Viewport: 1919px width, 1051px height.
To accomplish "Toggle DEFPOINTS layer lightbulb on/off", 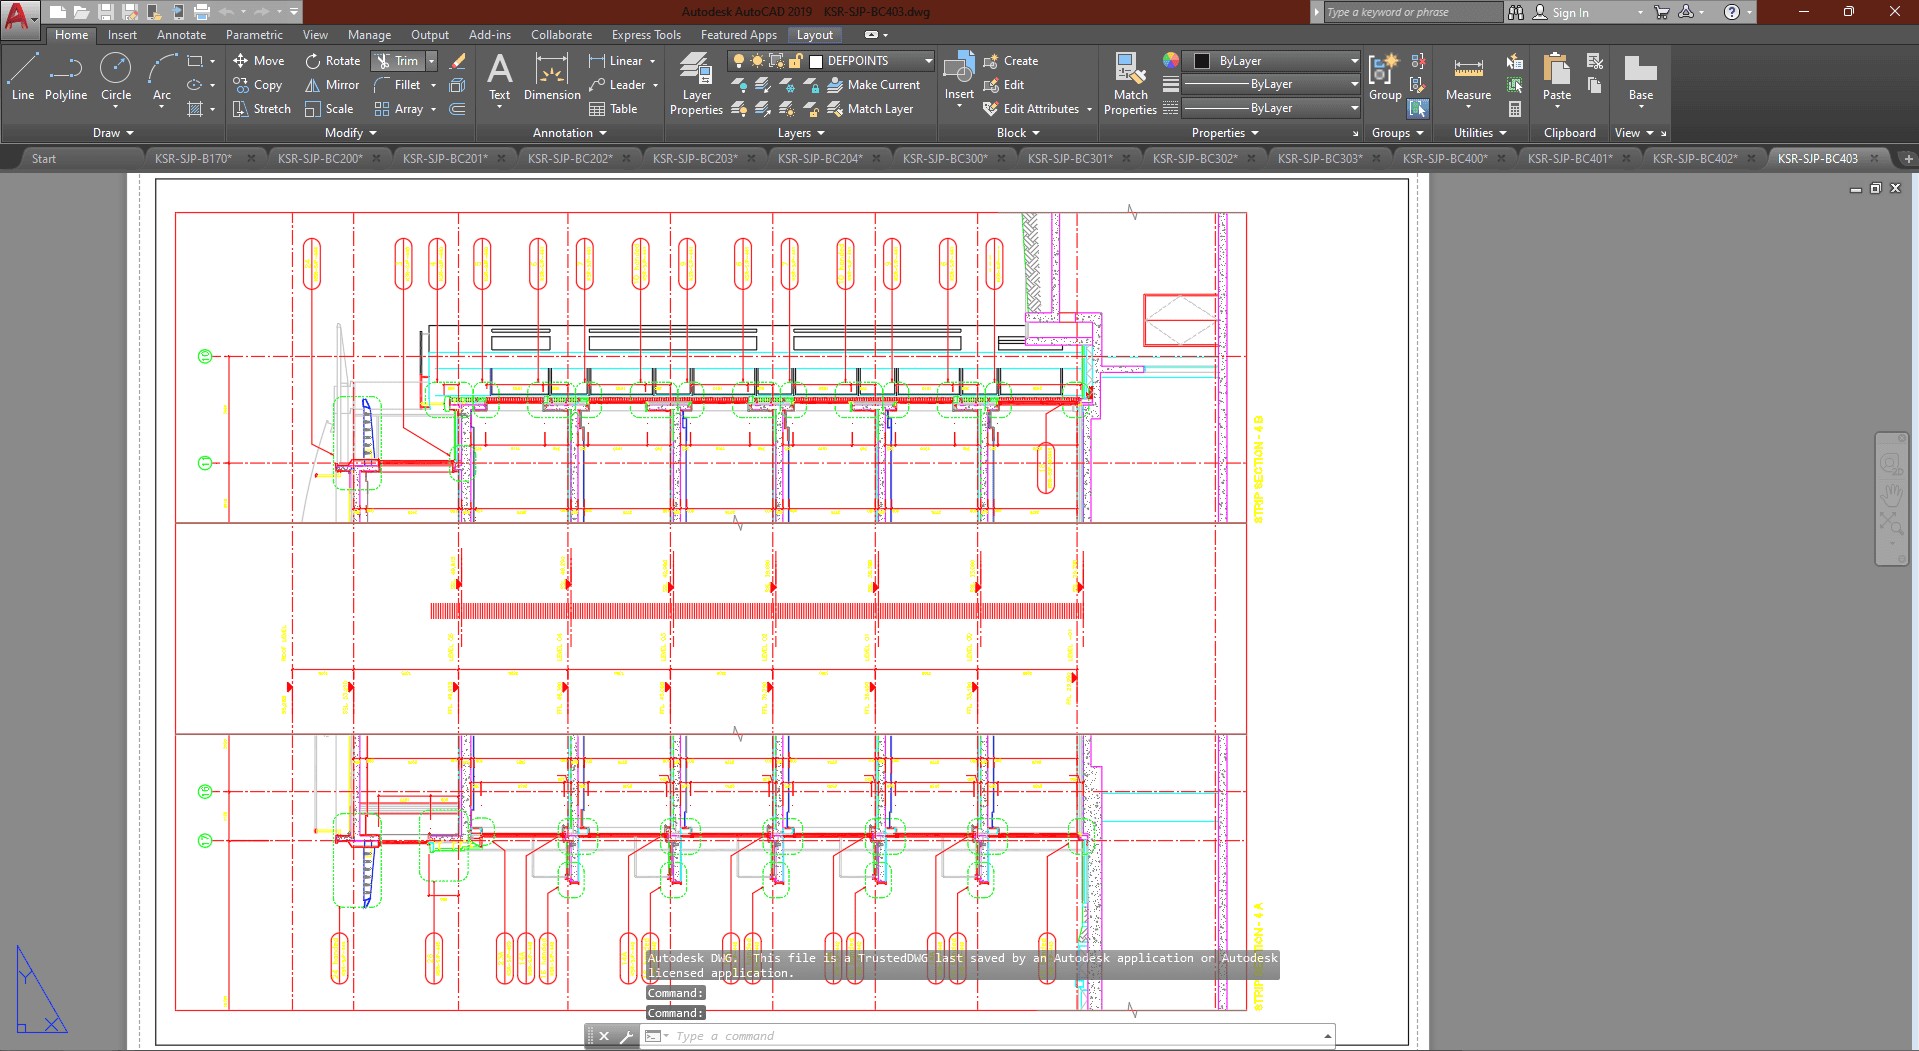I will 739,61.
